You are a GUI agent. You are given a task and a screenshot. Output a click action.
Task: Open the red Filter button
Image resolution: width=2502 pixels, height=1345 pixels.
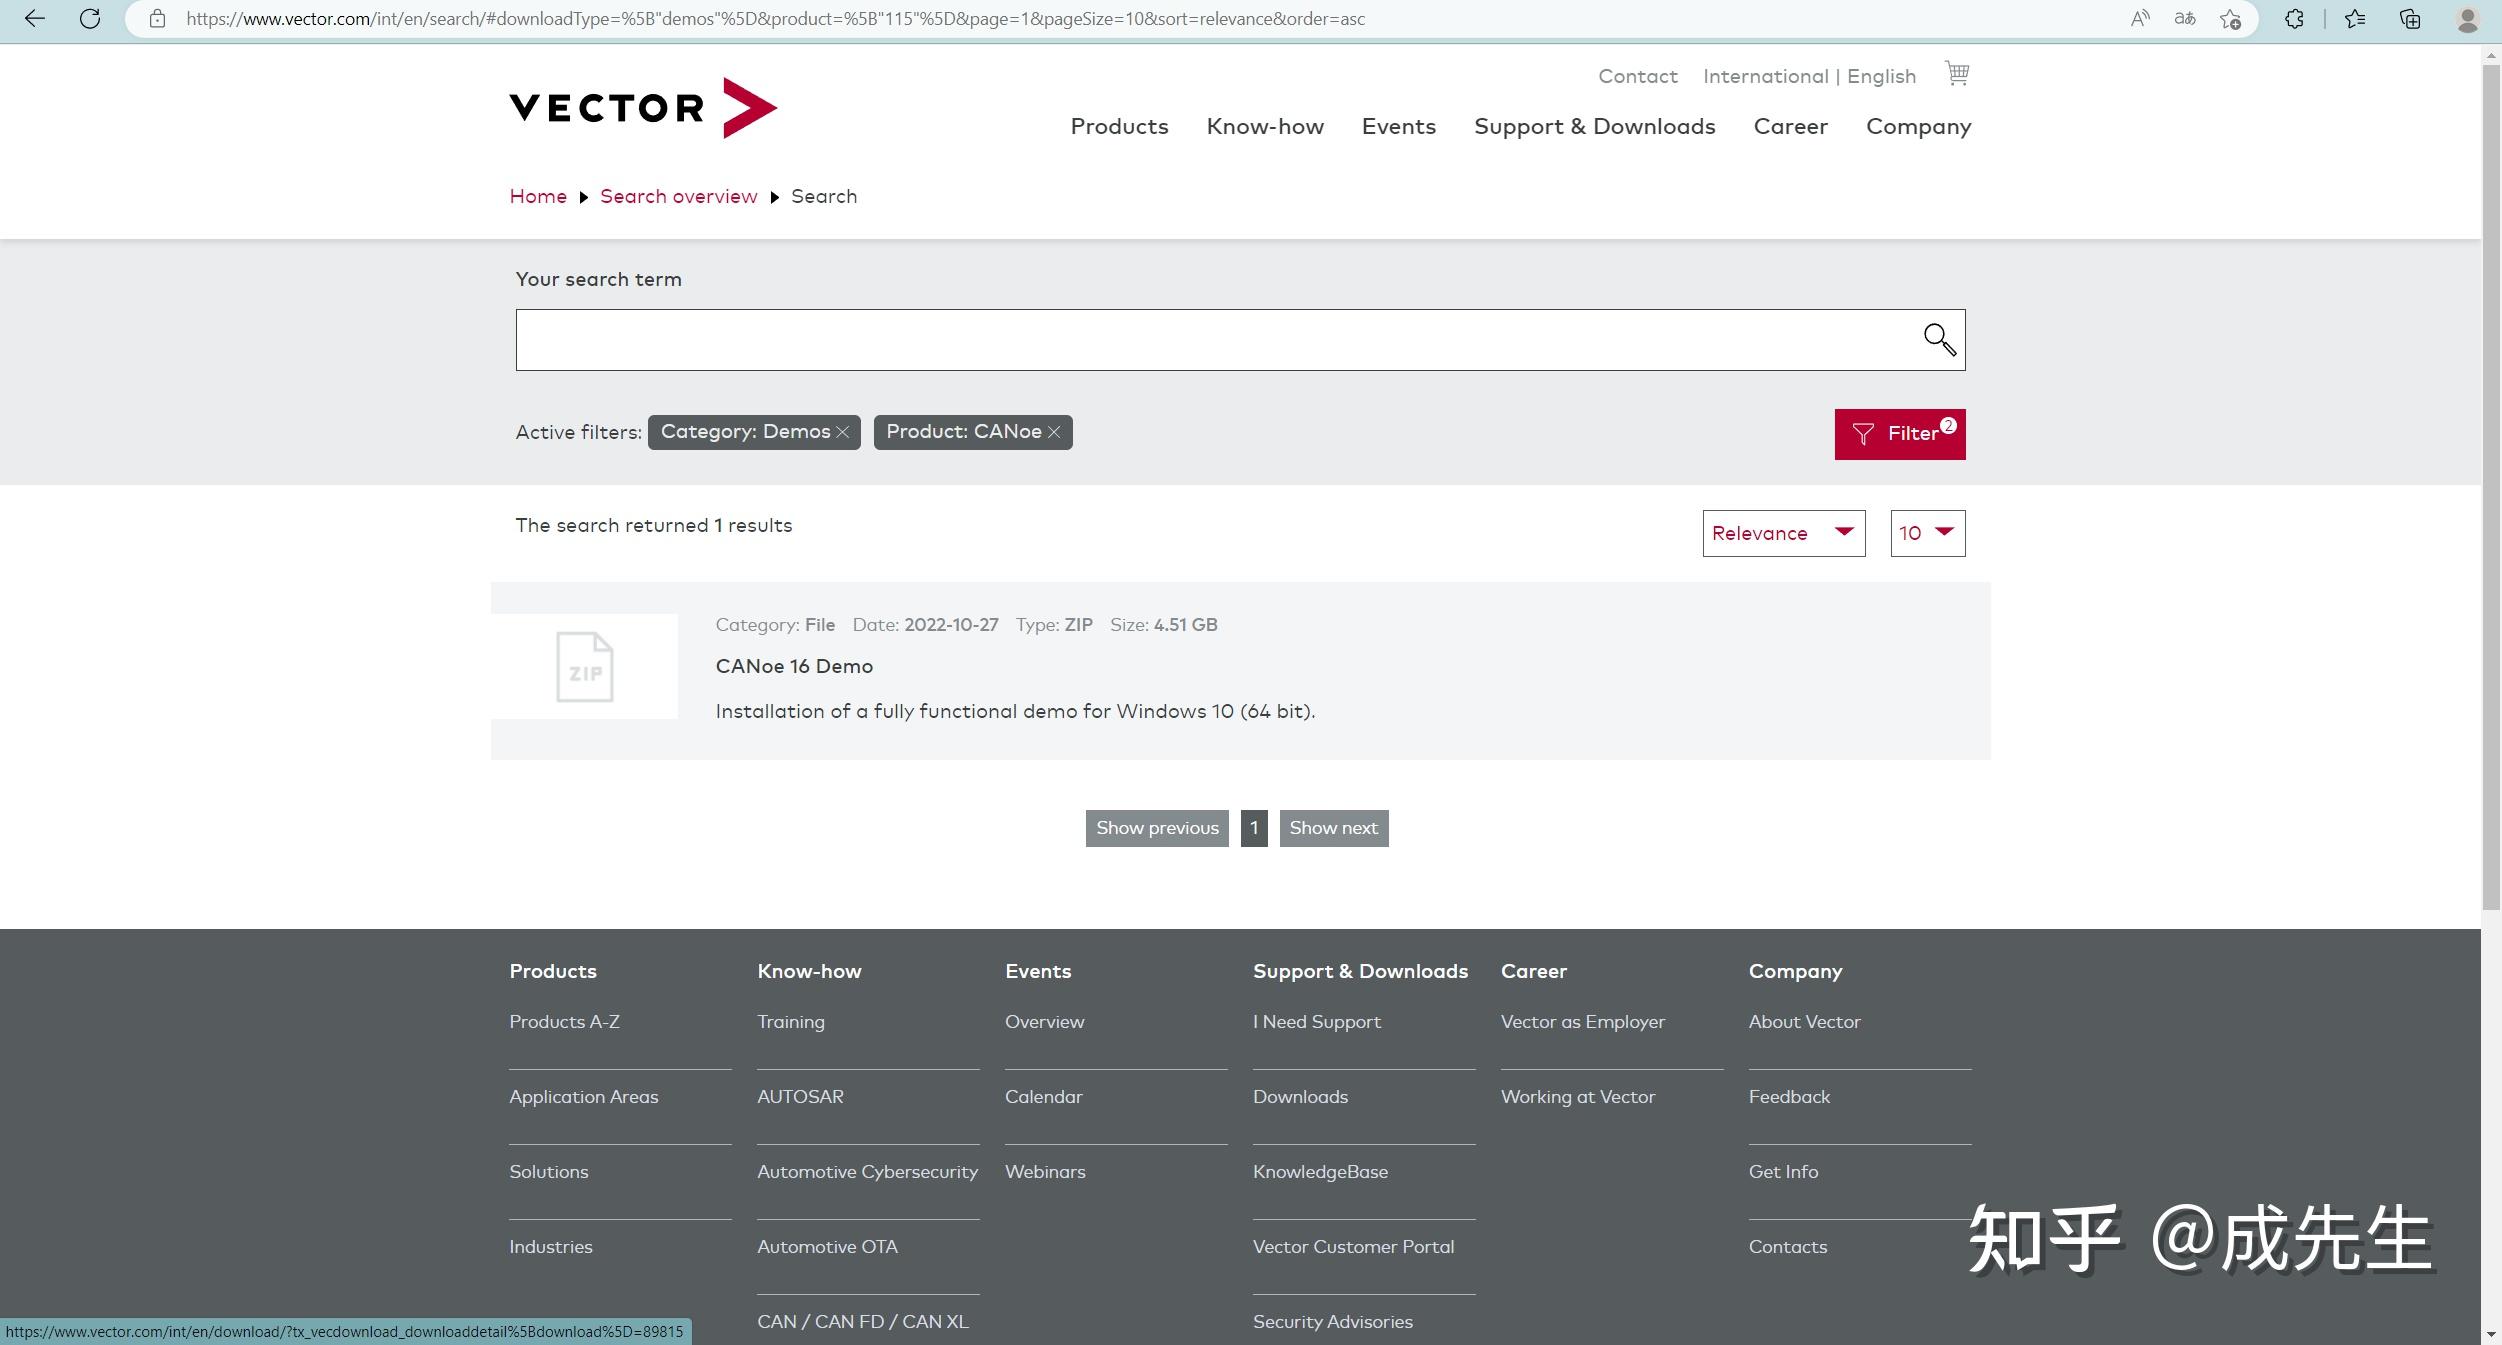[1899, 434]
